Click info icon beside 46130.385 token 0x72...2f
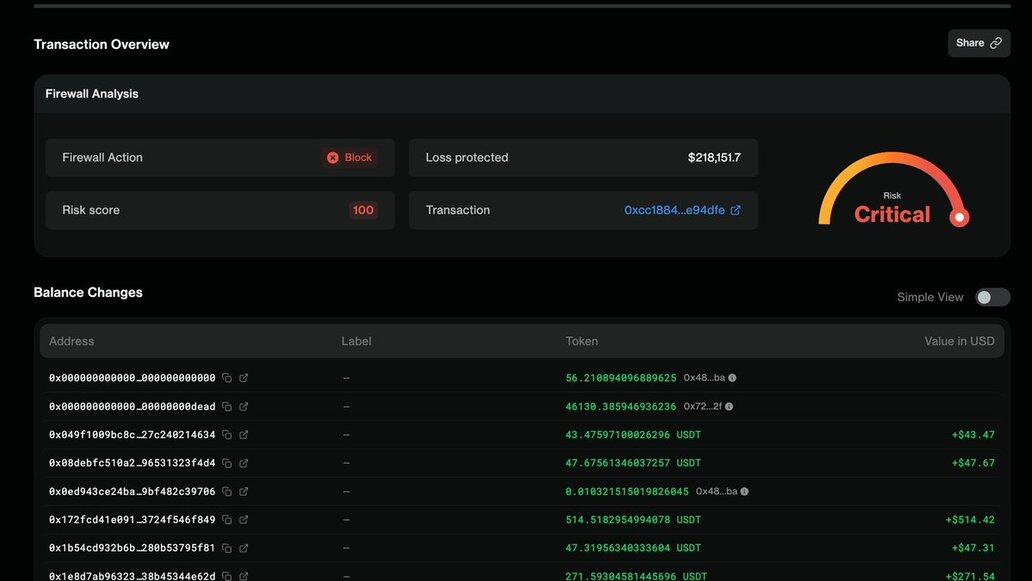Image resolution: width=1032 pixels, height=581 pixels. 729,407
